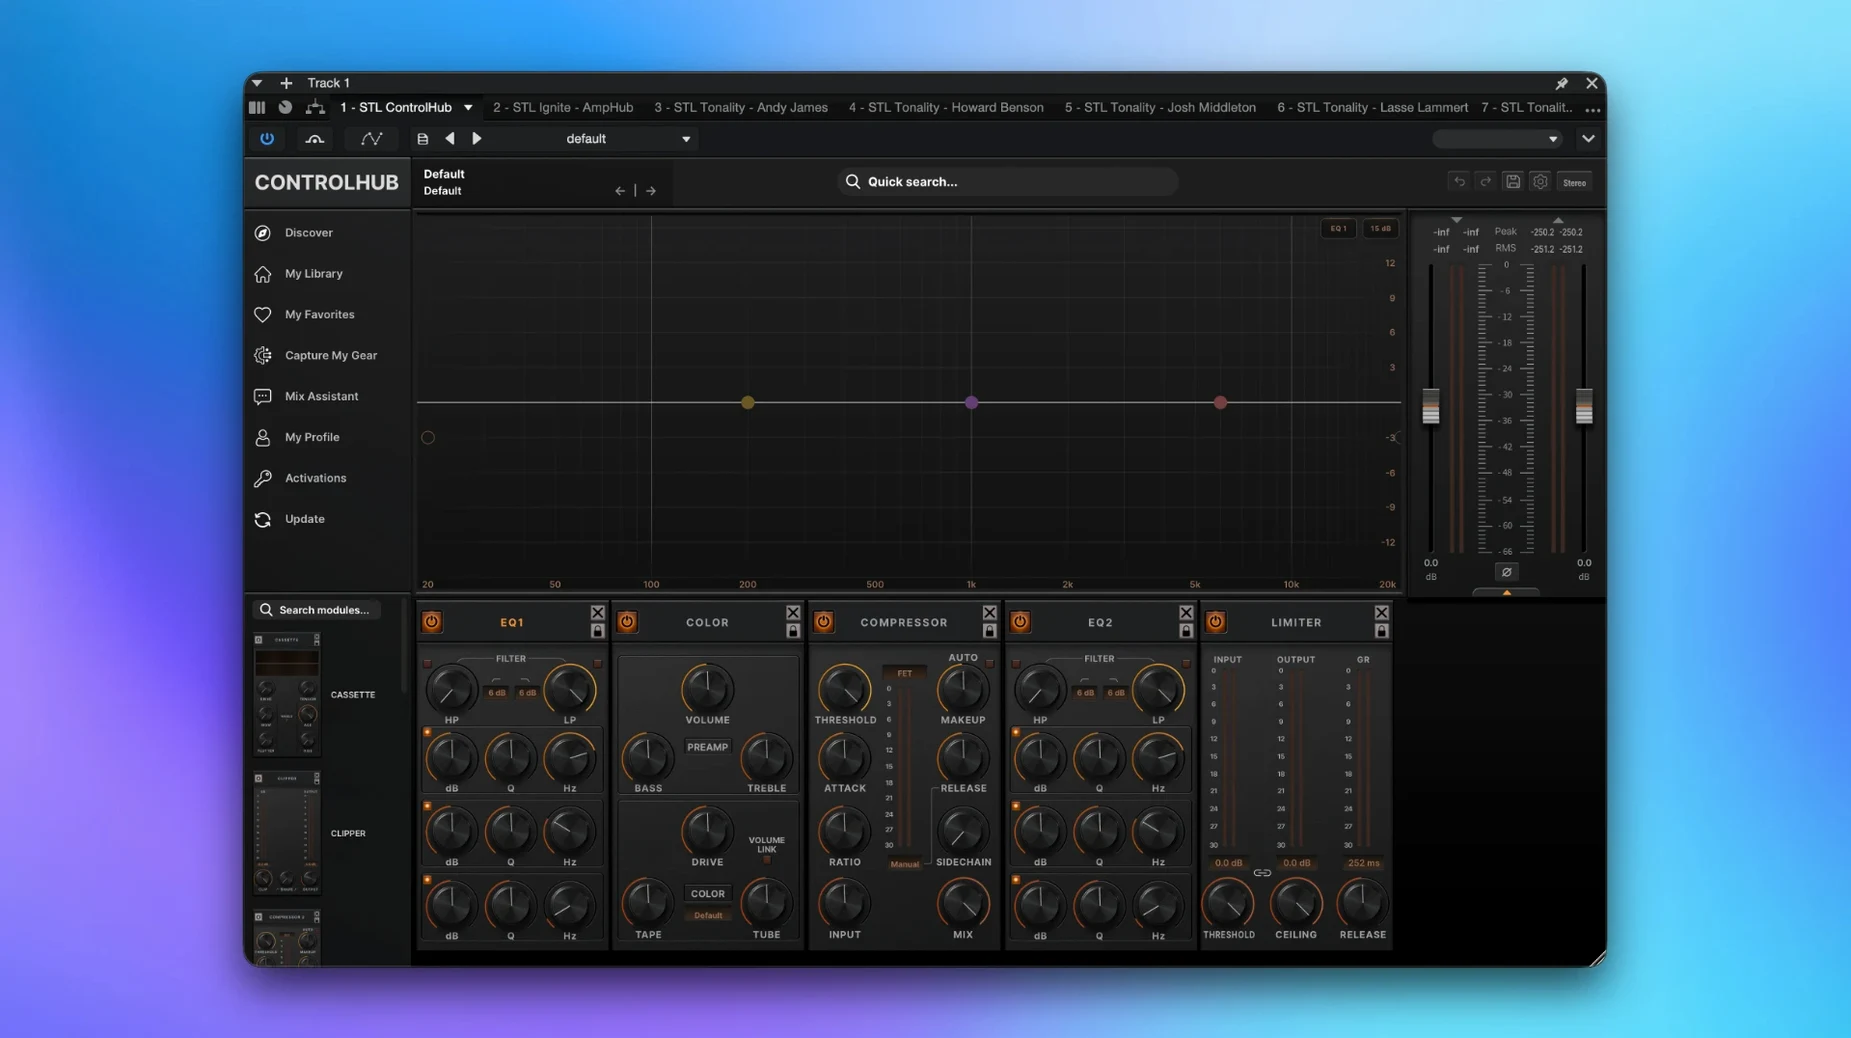Pin the Track 1 plugin window
The width and height of the screenshot is (1851, 1038).
(1561, 83)
